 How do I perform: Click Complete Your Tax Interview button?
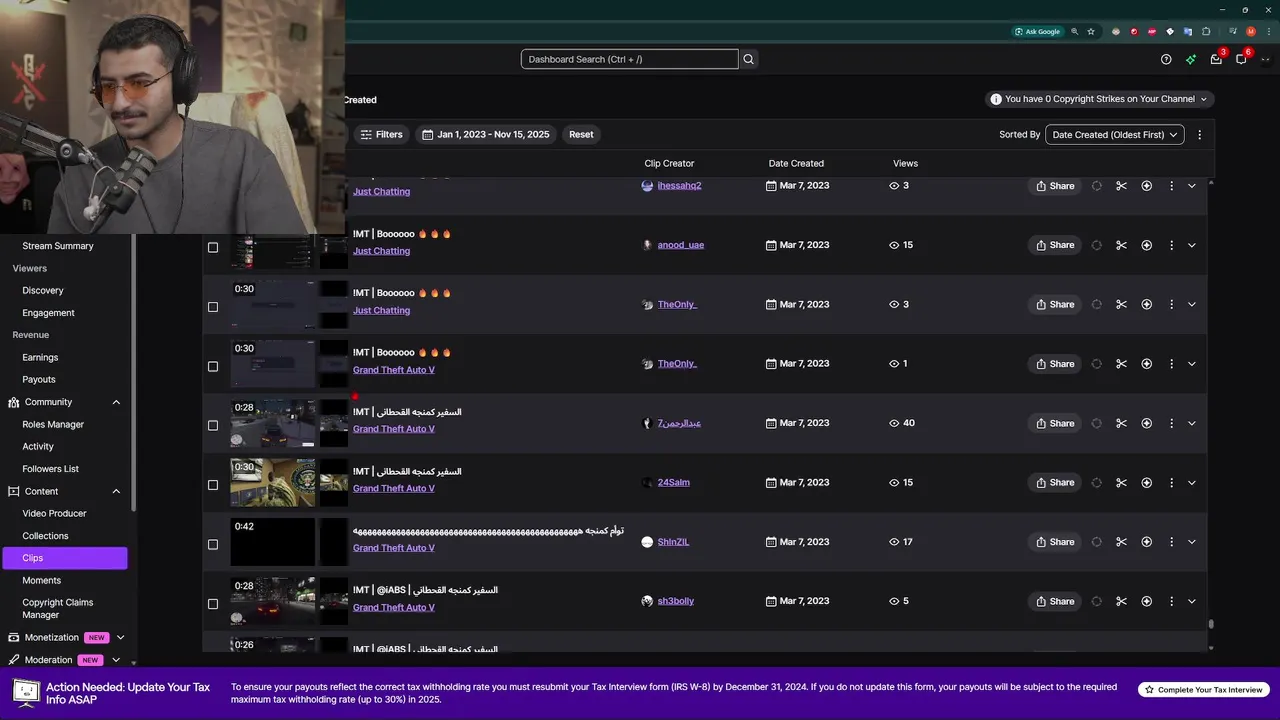1203,690
